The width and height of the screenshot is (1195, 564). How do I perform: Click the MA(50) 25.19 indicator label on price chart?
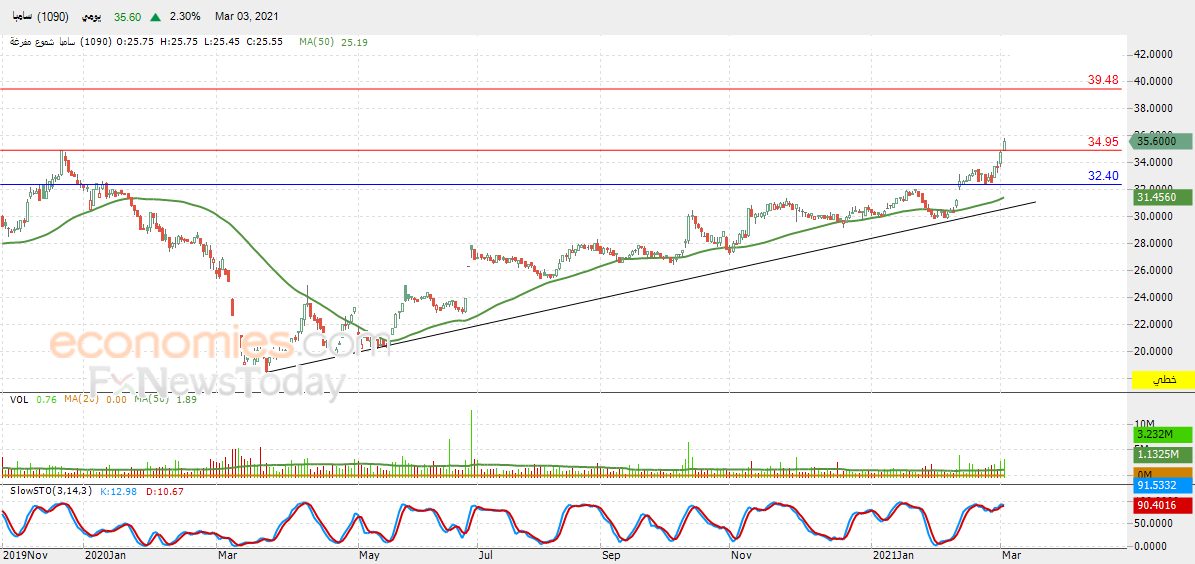pos(333,42)
